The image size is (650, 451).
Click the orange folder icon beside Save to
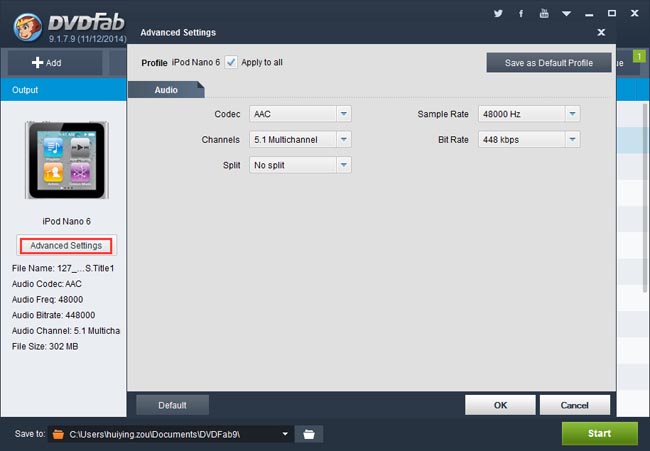tap(58, 434)
